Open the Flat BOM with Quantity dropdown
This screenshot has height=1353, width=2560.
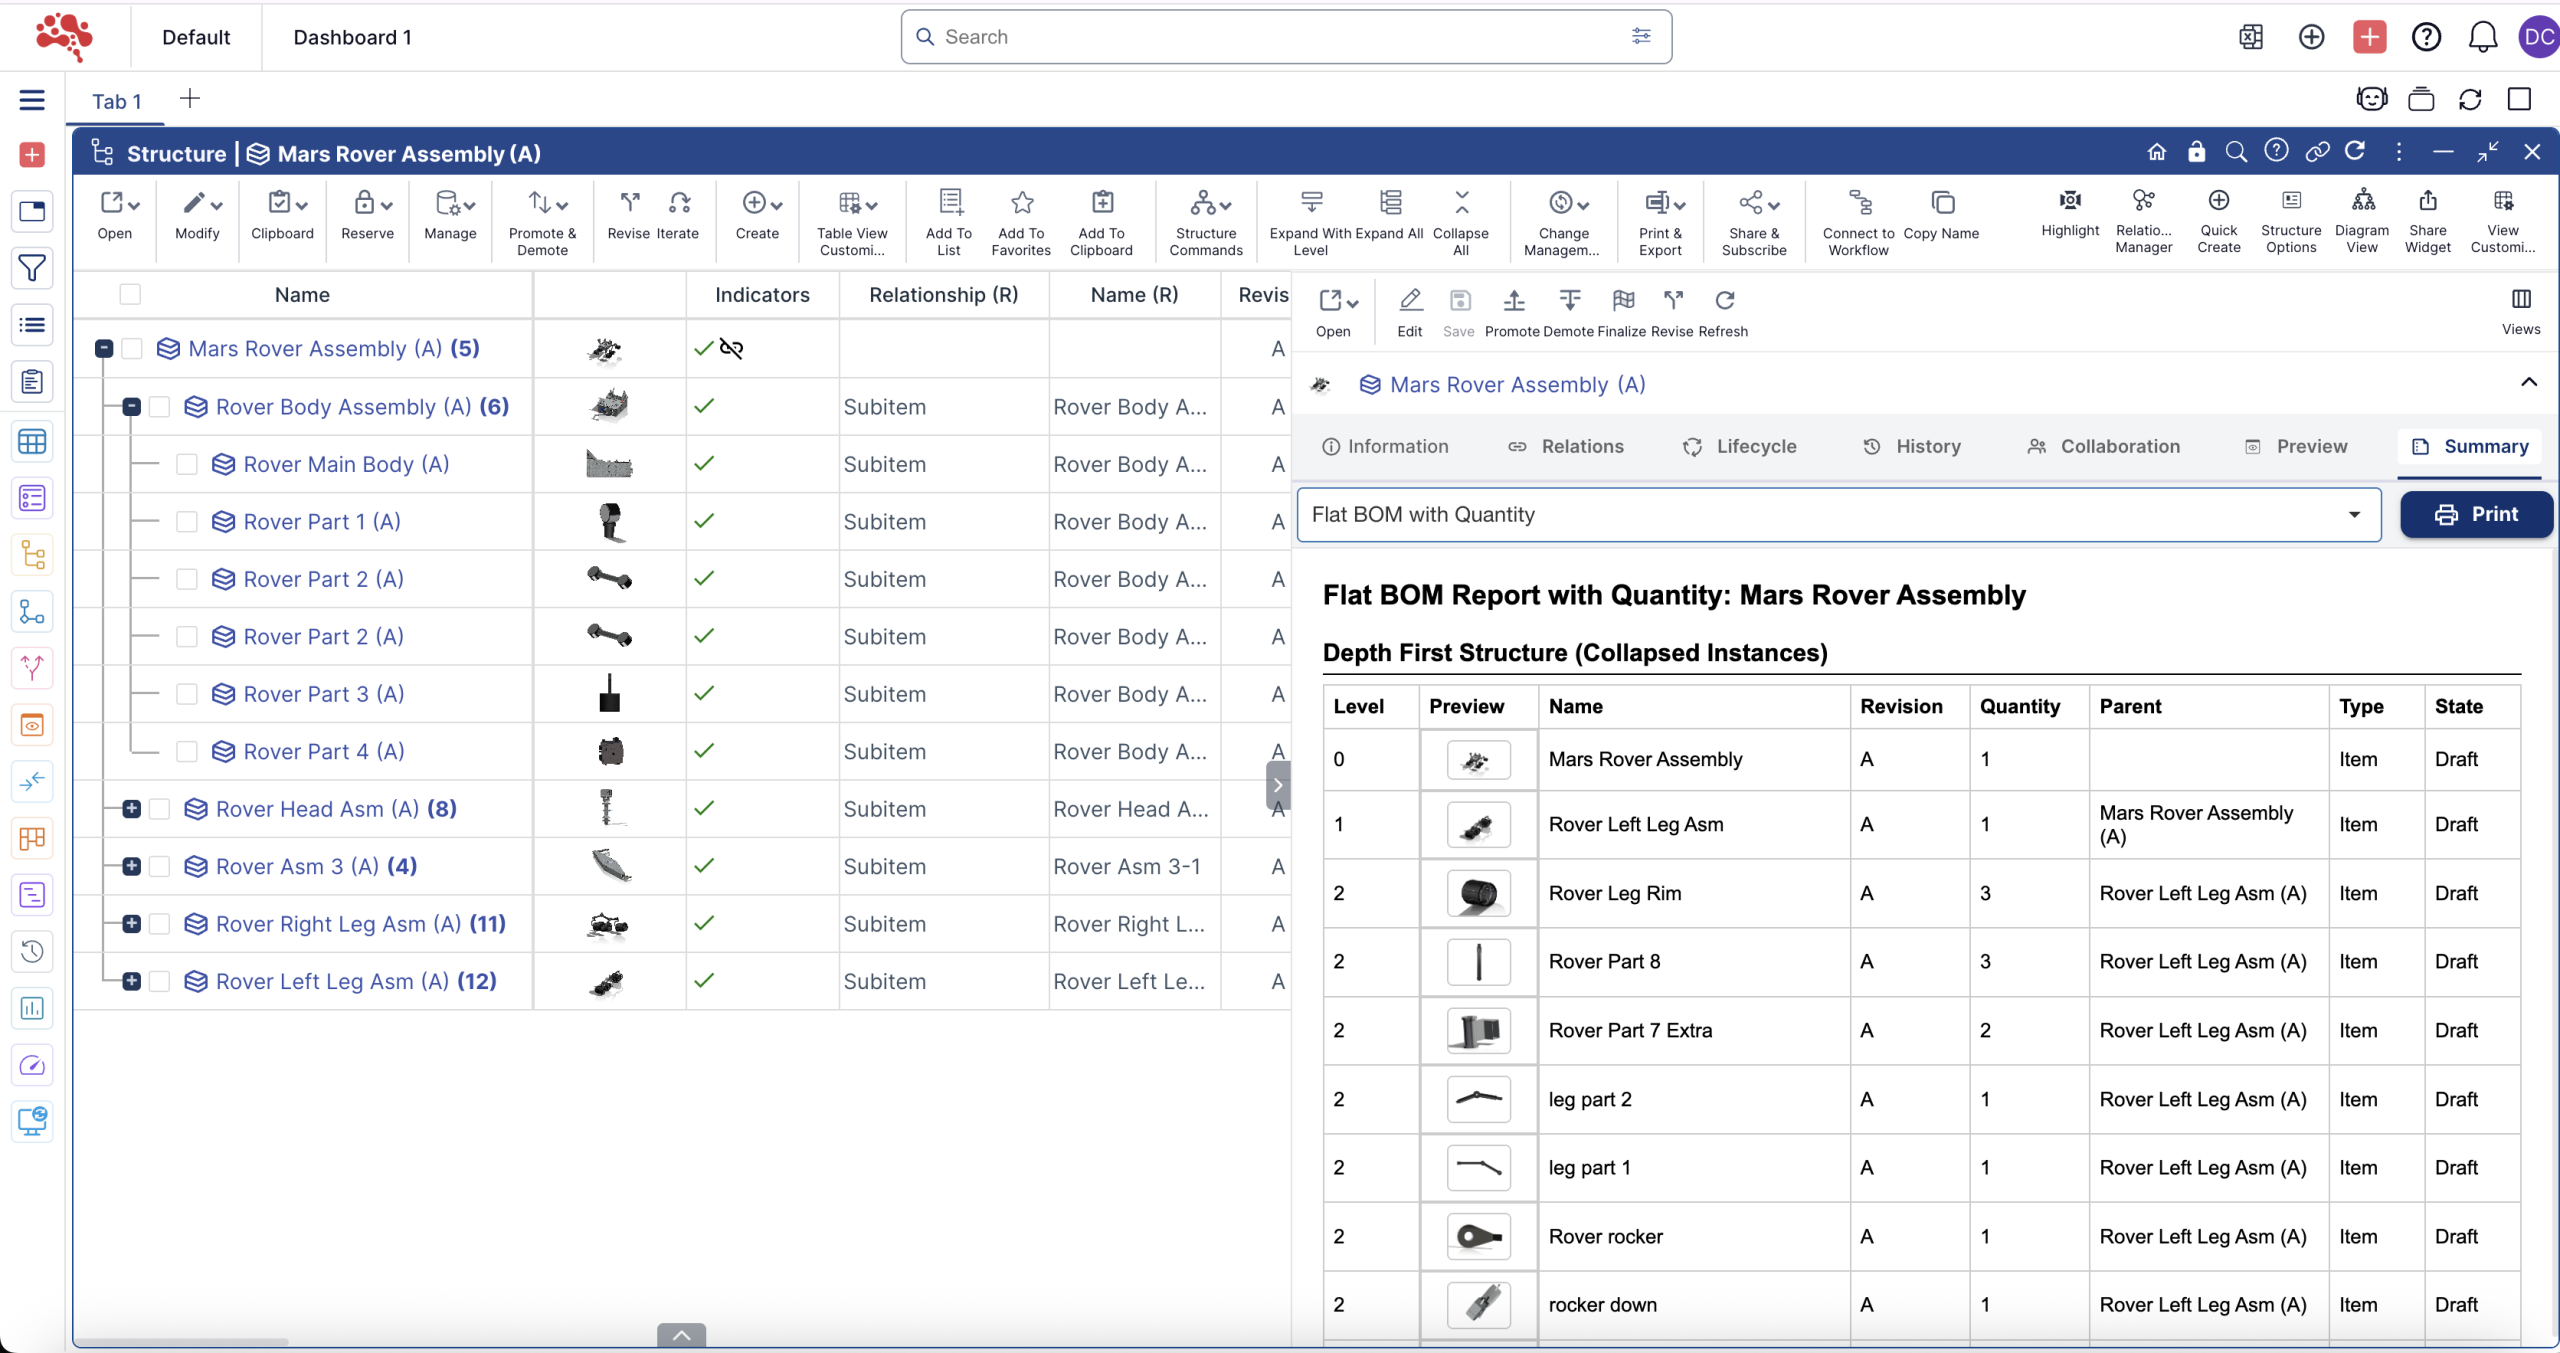click(x=1838, y=514)
